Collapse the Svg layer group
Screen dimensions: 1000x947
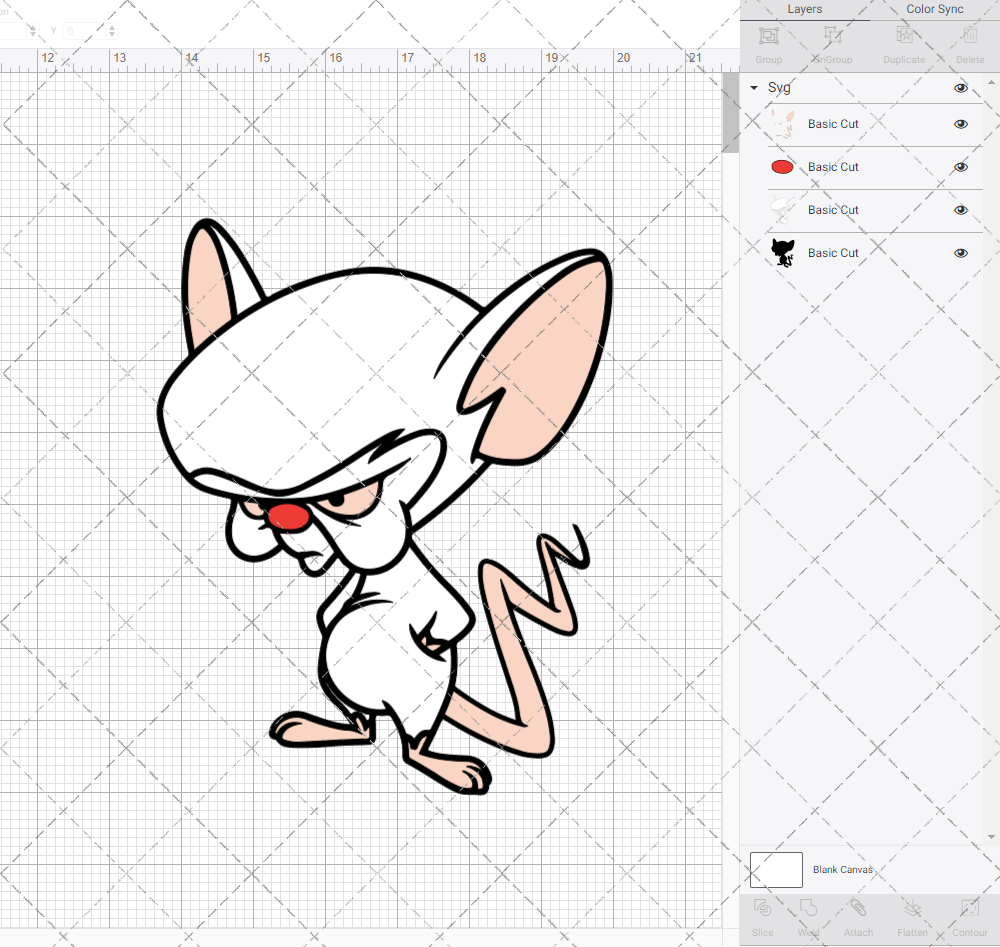pos(754,88)
